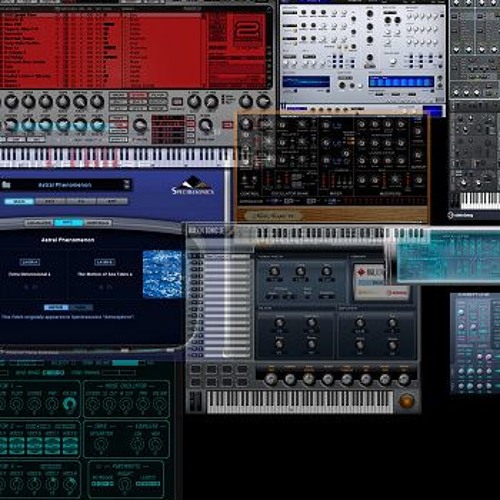
Task: Select the cyan highlighted middle tab above patch info
Action: click(x=68, y=223)
